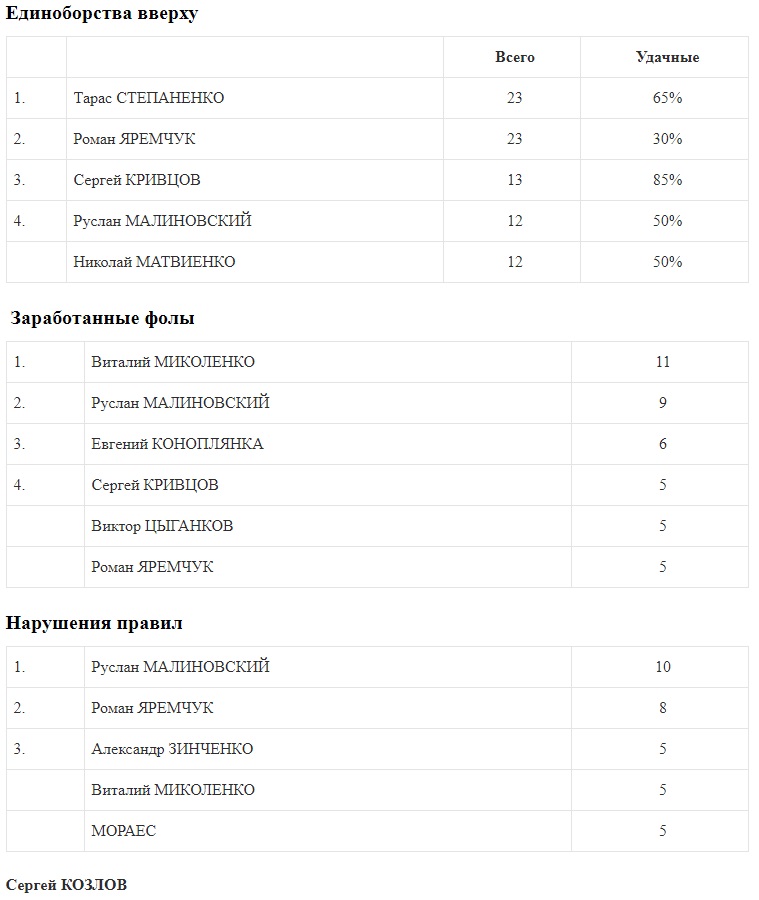Select the name МОРАЕС

coord(124,831)
